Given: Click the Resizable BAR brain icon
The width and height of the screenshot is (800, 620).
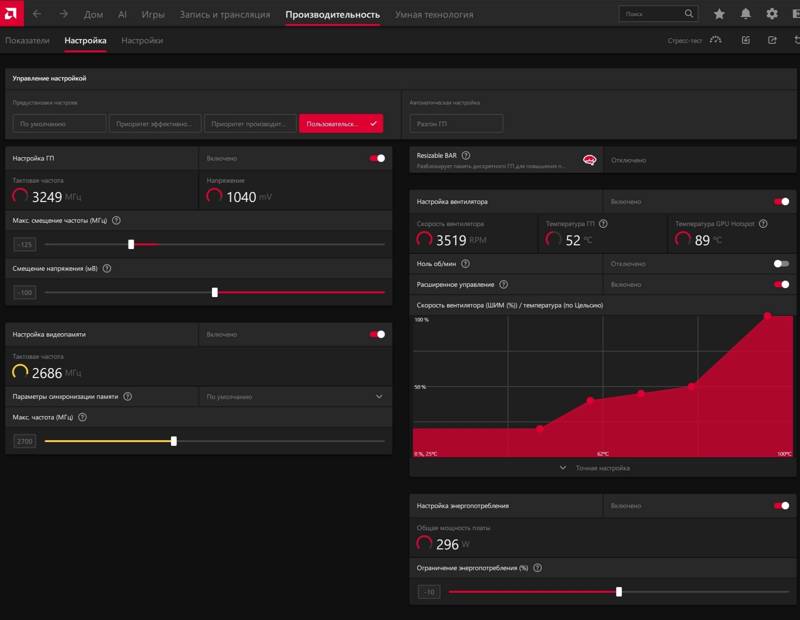Looking at the screenshot, I should point(589,160).
